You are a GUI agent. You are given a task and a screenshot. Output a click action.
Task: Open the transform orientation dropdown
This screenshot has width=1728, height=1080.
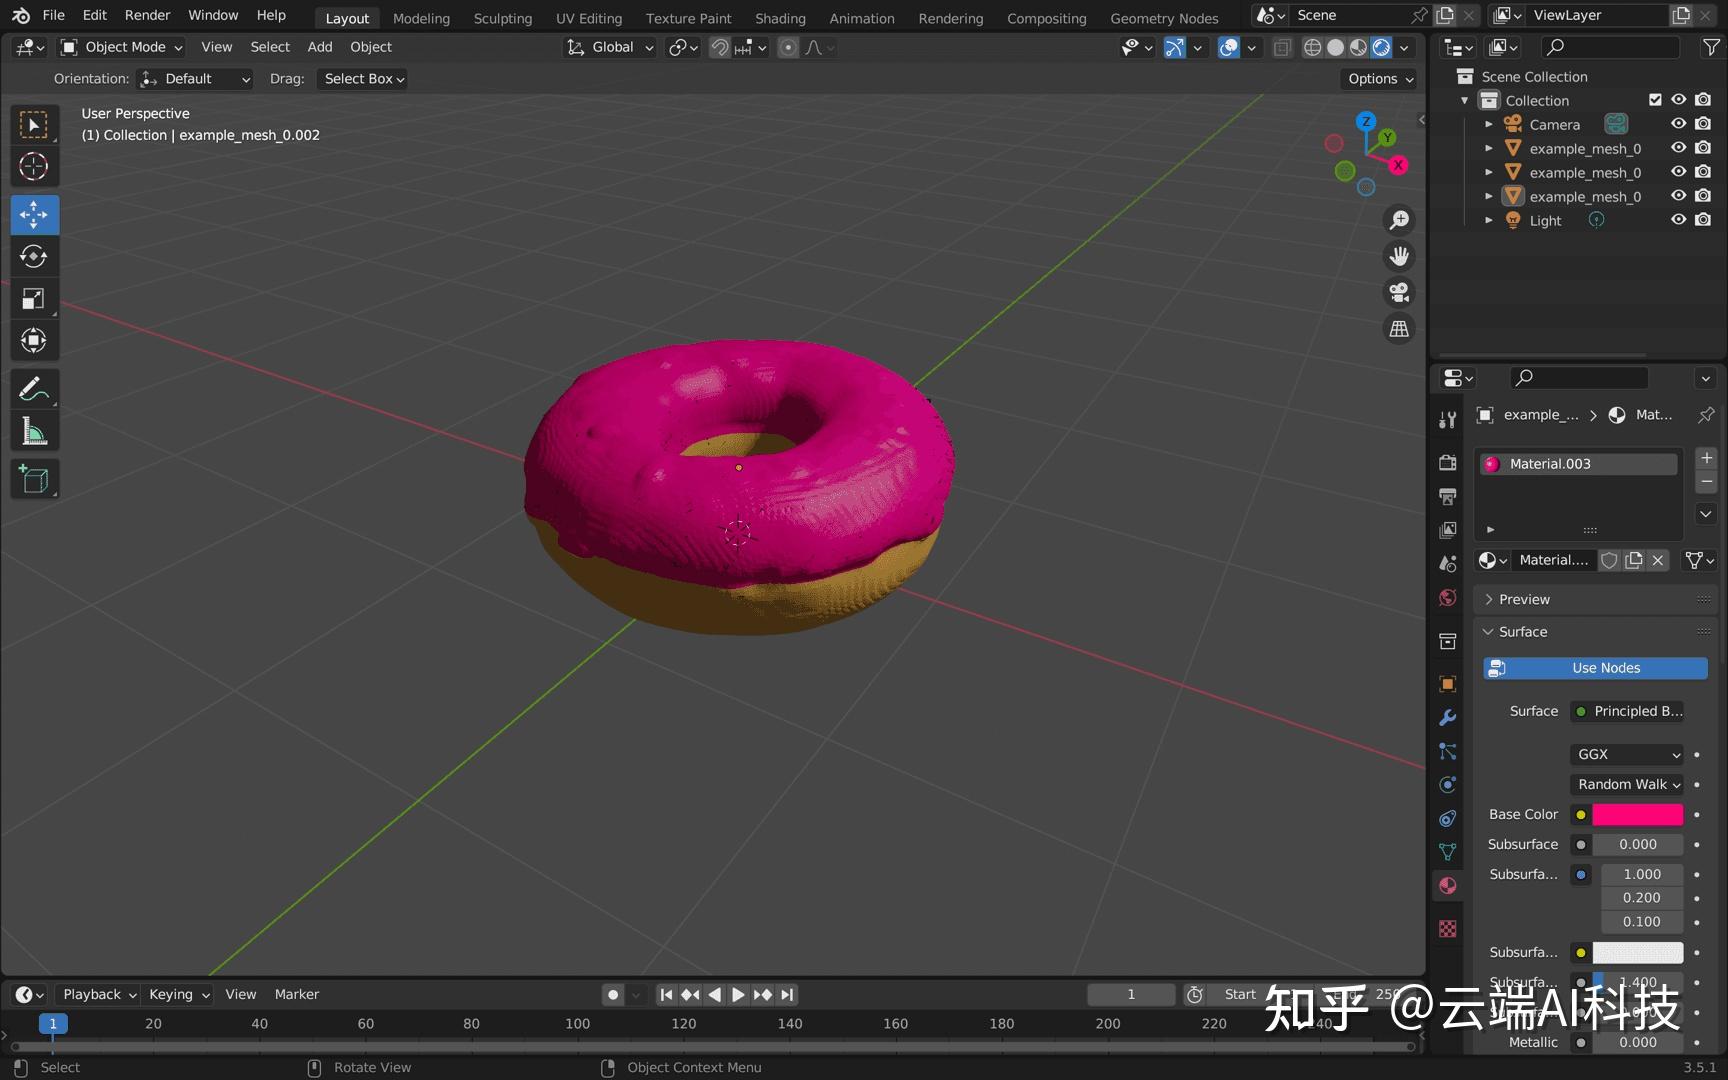point(608,47)
